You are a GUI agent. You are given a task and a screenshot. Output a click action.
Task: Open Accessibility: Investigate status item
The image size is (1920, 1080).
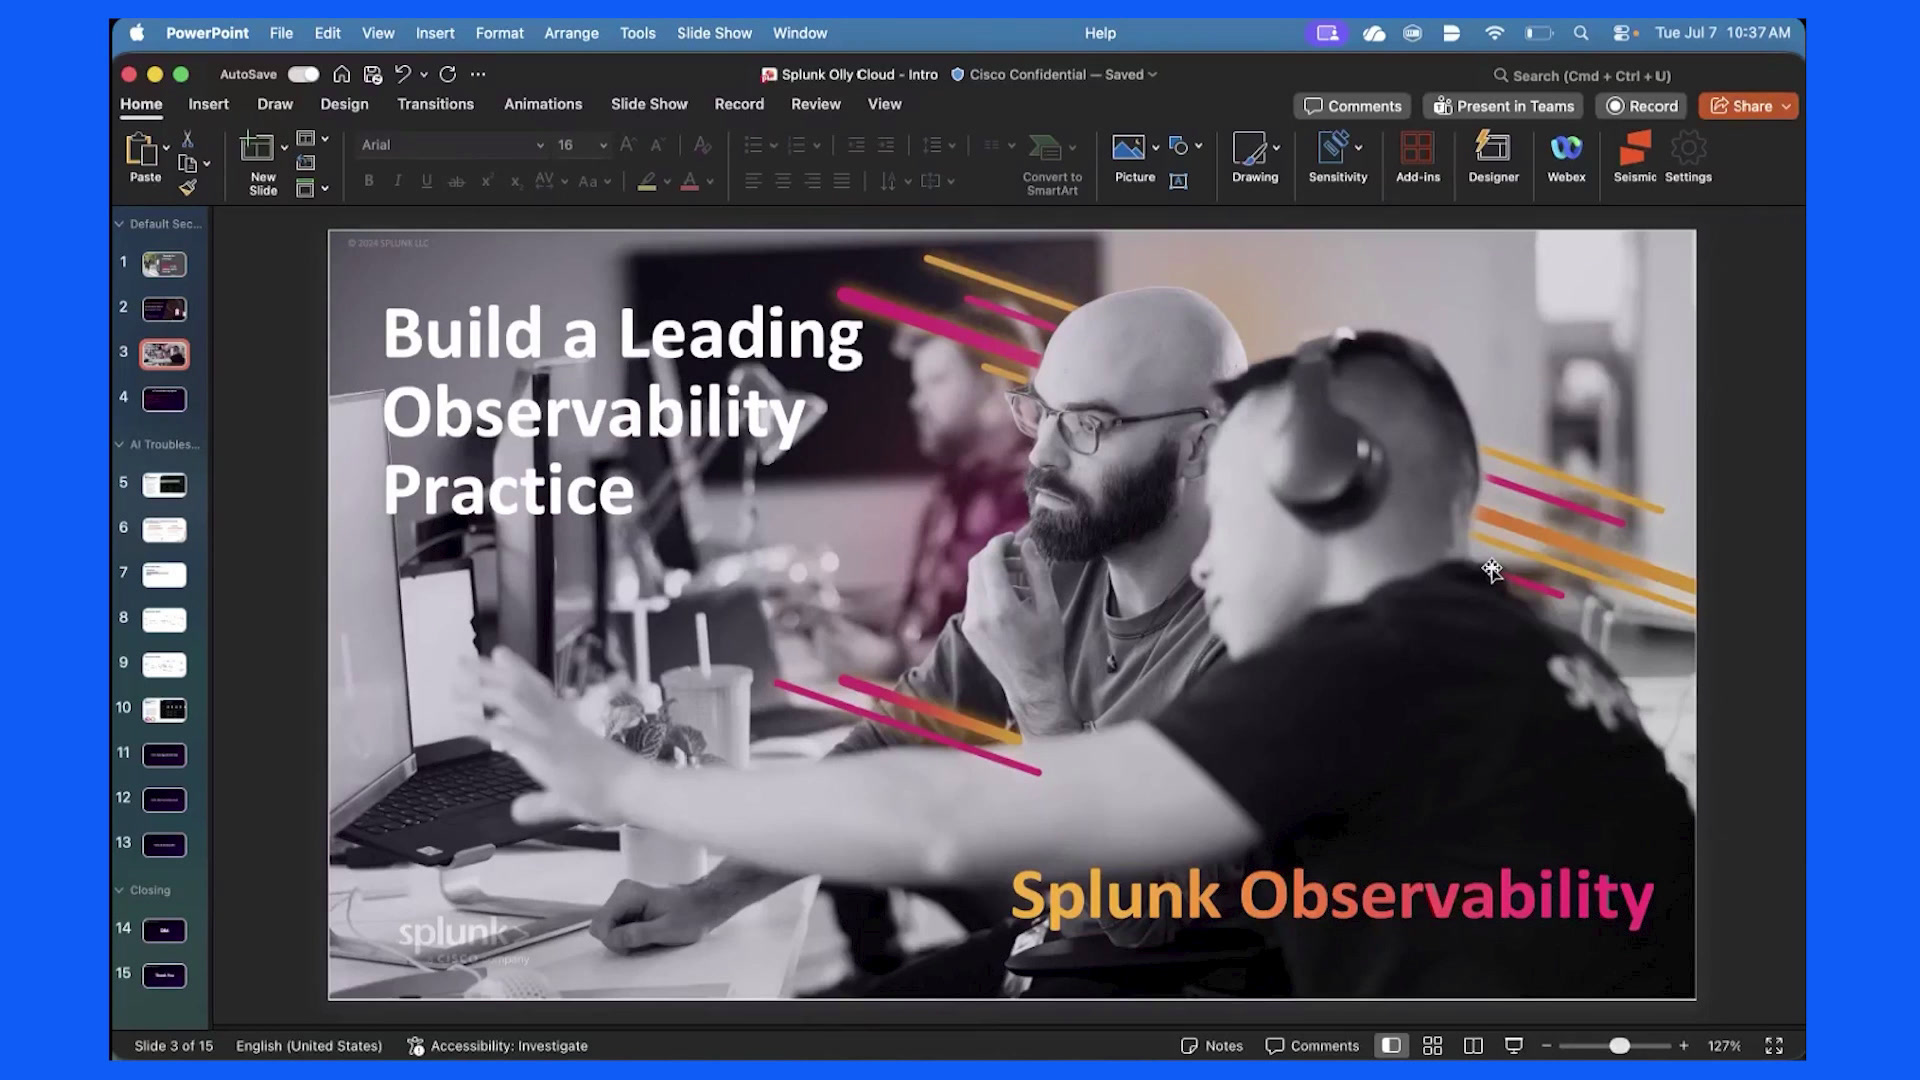[498, 1045]
